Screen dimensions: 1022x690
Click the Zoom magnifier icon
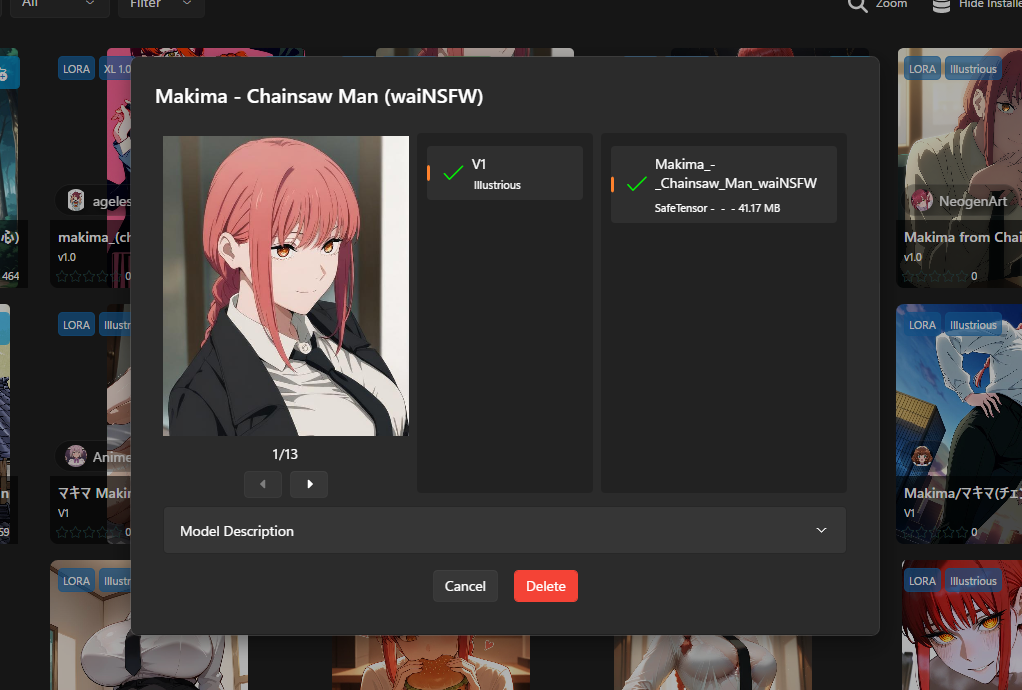coord(857,5)
